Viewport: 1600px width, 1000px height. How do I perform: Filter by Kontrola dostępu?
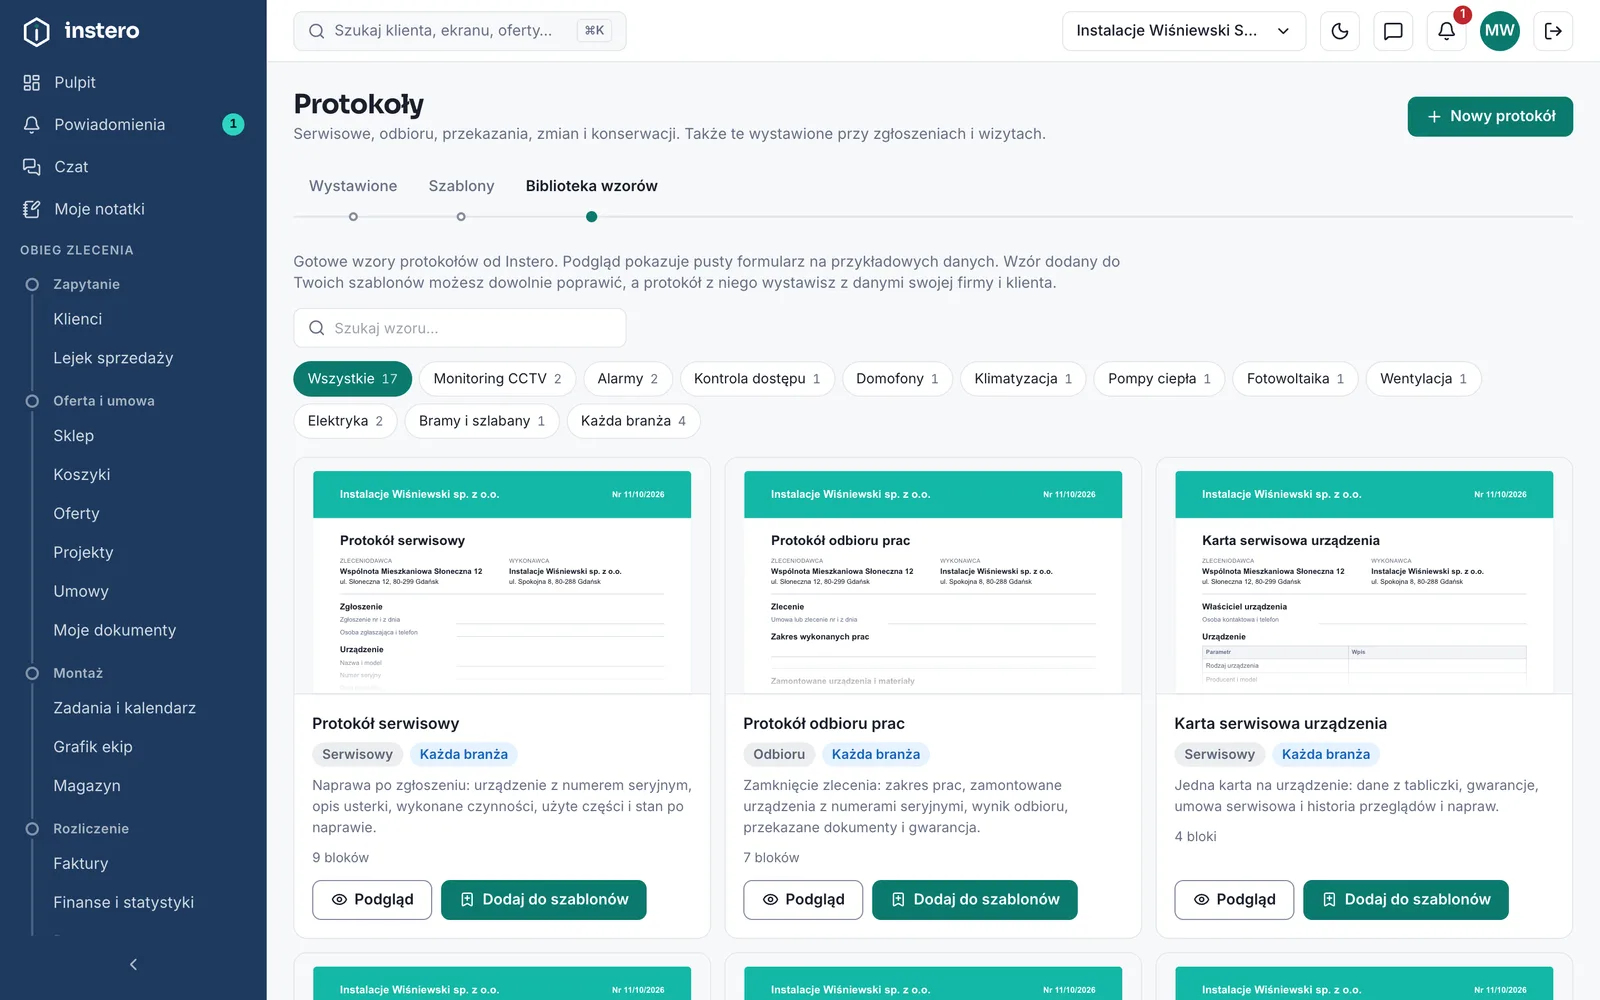click(x=757, y=379)
